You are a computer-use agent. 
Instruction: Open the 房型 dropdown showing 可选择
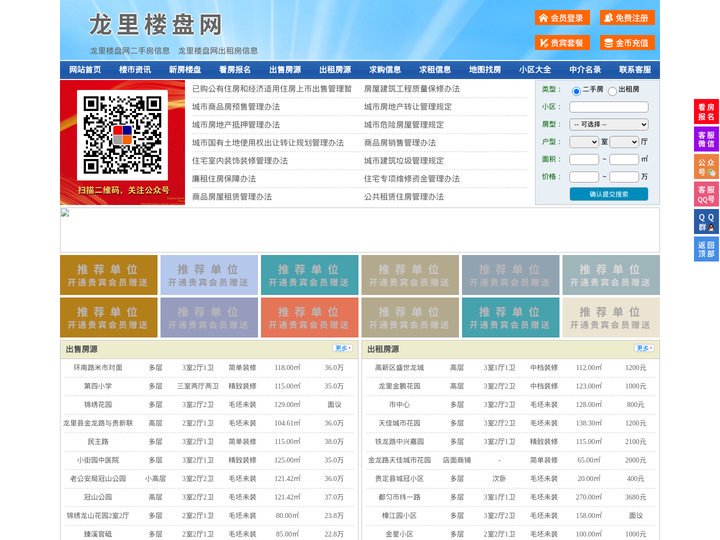pos(609,124)
